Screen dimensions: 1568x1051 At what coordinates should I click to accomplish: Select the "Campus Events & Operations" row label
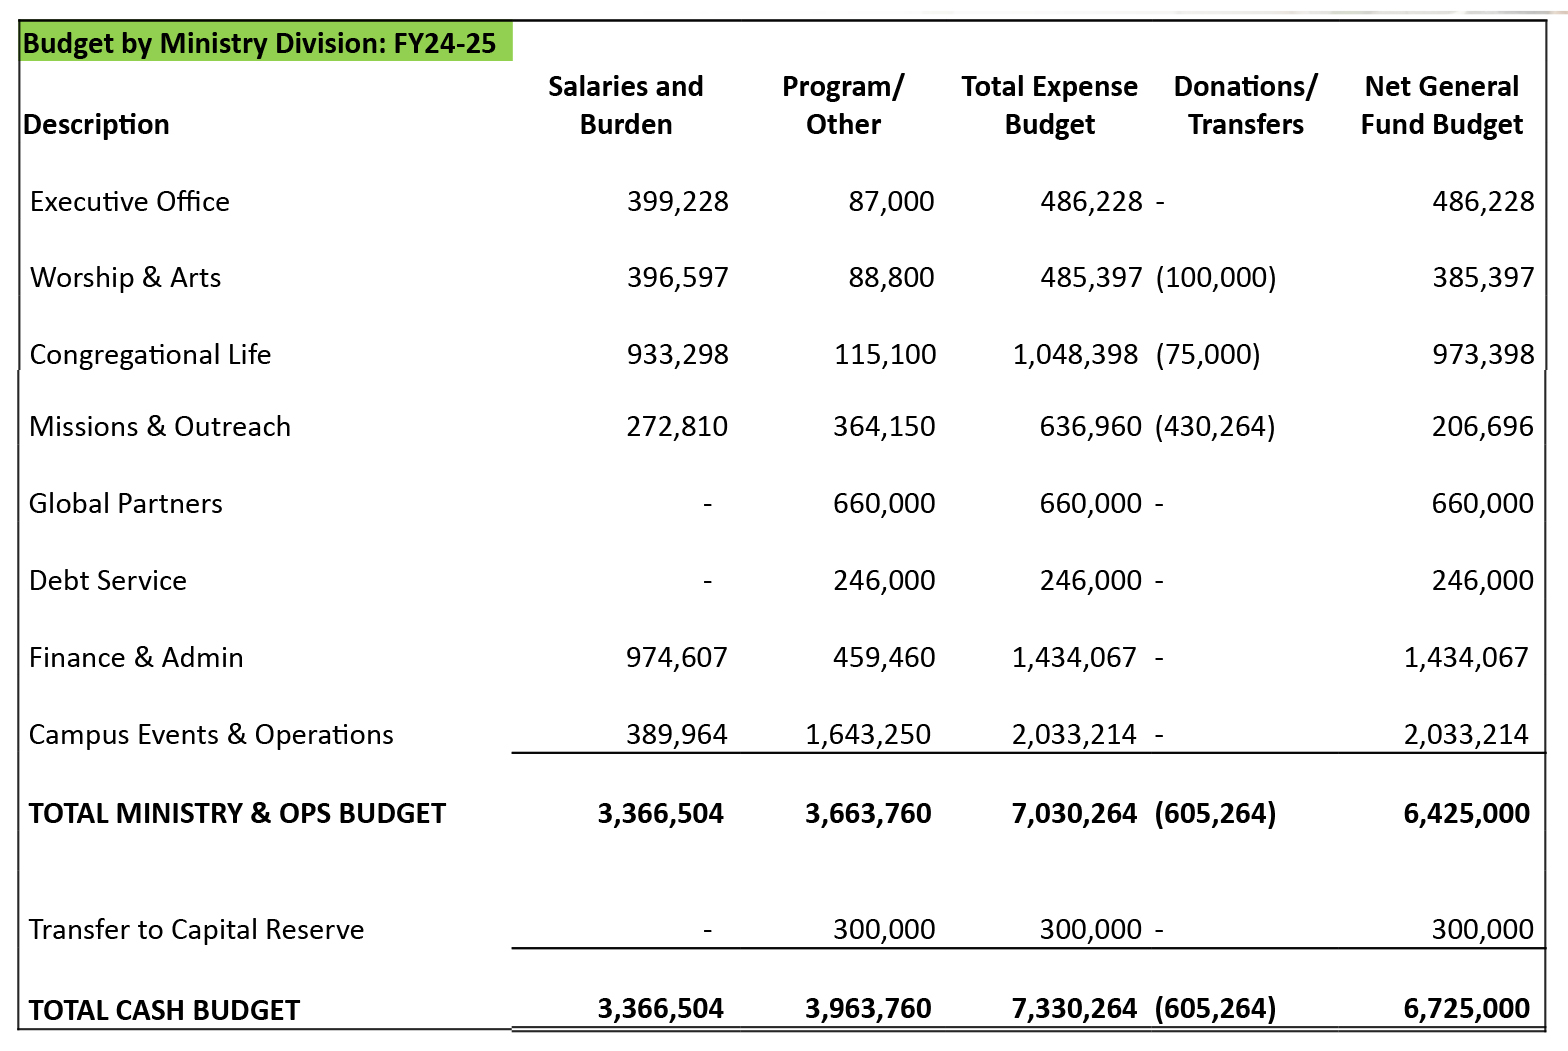[x=211, y=735]
